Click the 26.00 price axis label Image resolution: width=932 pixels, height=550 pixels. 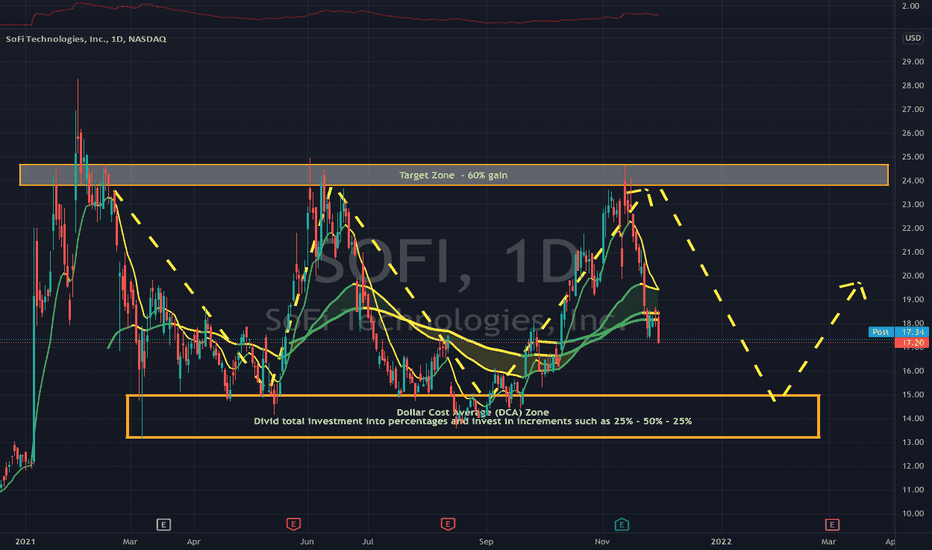[912, 133]
